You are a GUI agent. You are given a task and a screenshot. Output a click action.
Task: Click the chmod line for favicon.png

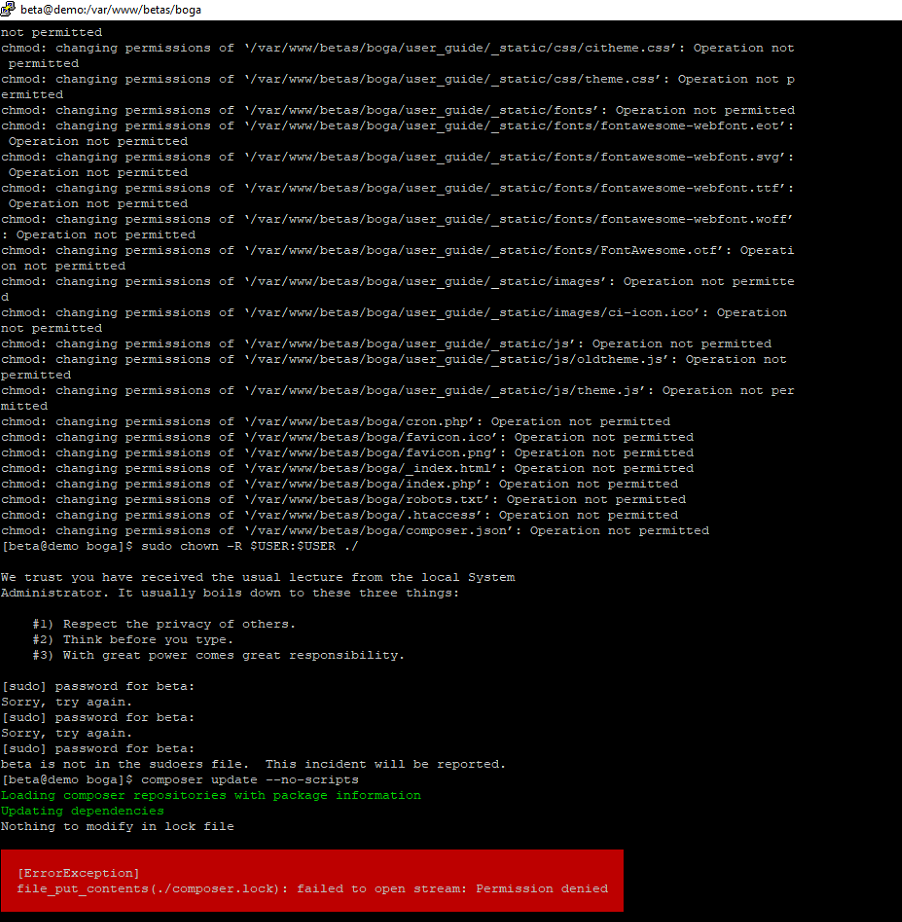pos(347,453)
